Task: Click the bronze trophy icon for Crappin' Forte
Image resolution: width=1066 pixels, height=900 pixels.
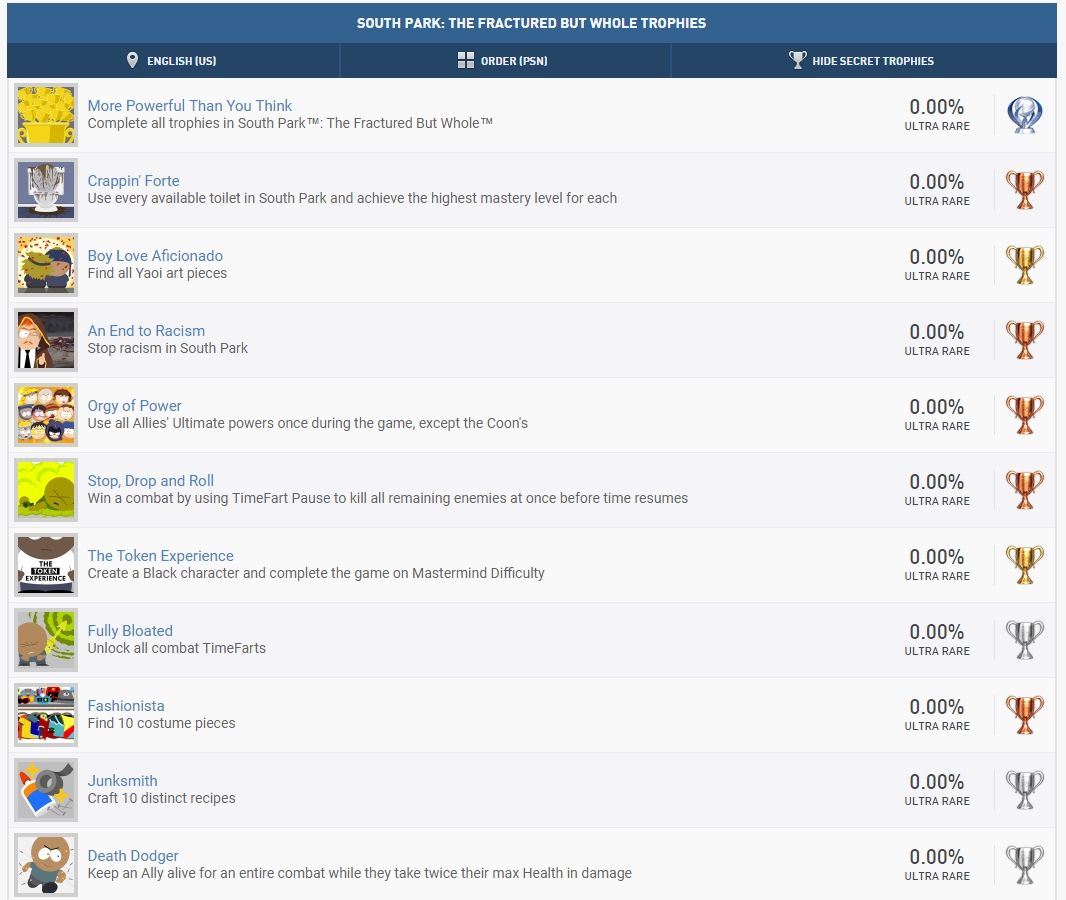Action: 1025,190
